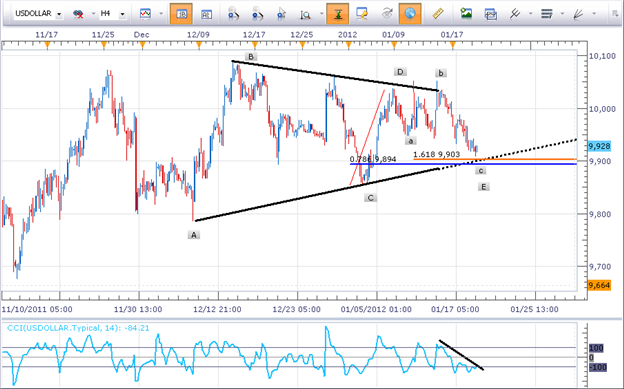
Task: Expand the pitchfork tool dropdown arrow
Action: (530, 14)
